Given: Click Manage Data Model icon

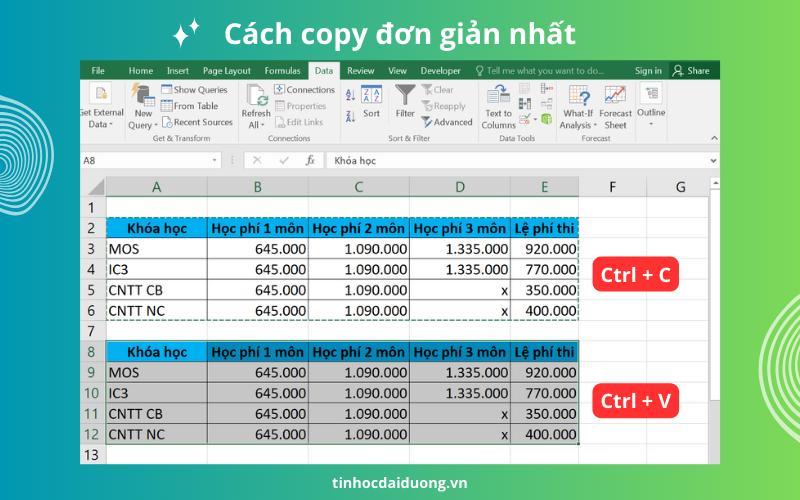Looking at the screenshot, I should (546, 119).
